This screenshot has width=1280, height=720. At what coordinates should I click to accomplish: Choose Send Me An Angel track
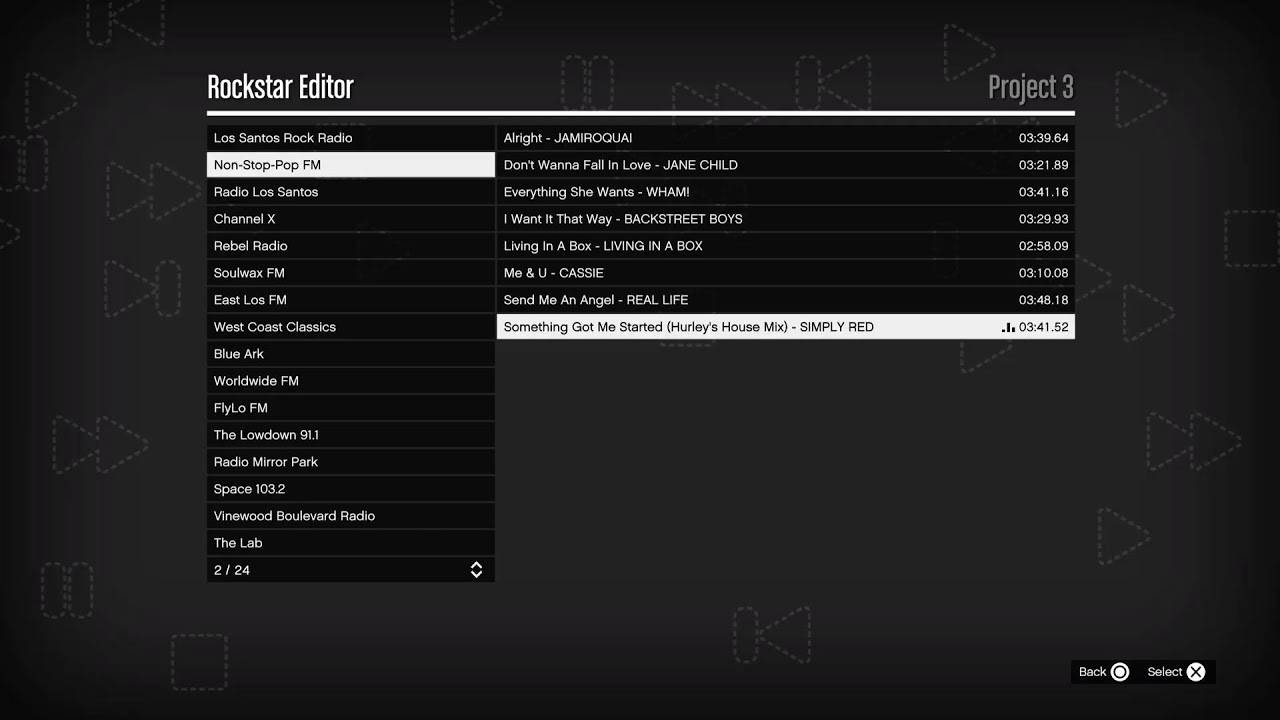click(x=786, y=300)
